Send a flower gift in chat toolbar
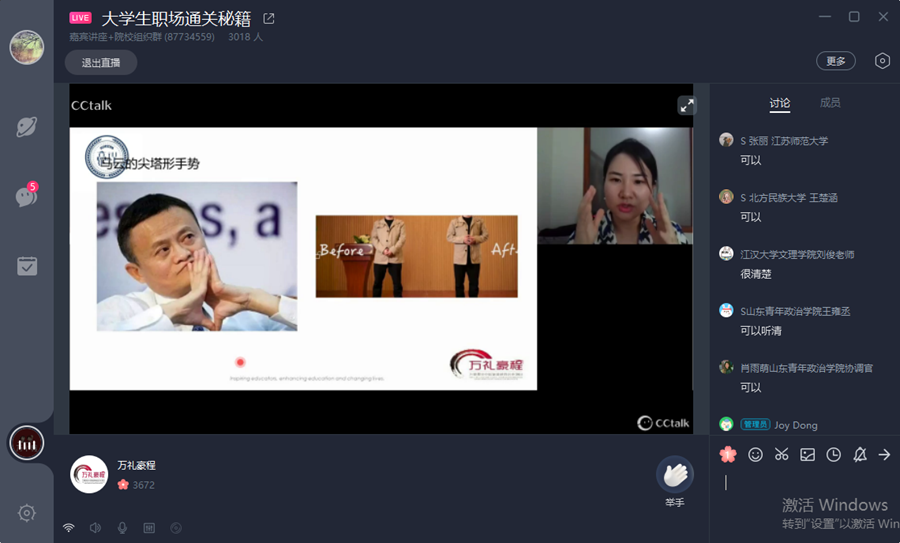The image size is (900, 543). click(728, 454)
